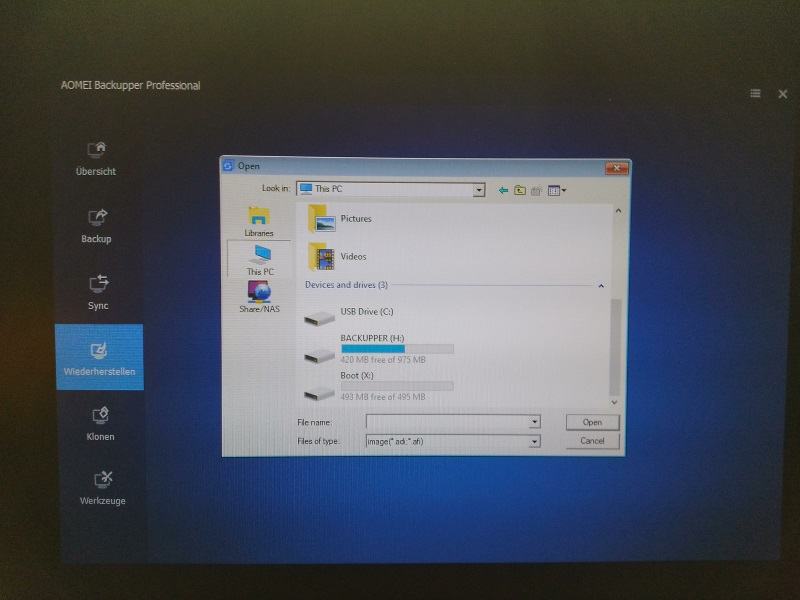Image resolution: width=800 pixels, height=600 pixels.
Task: Open the Sync section in sidebar
Action: [x=98, y=292]
